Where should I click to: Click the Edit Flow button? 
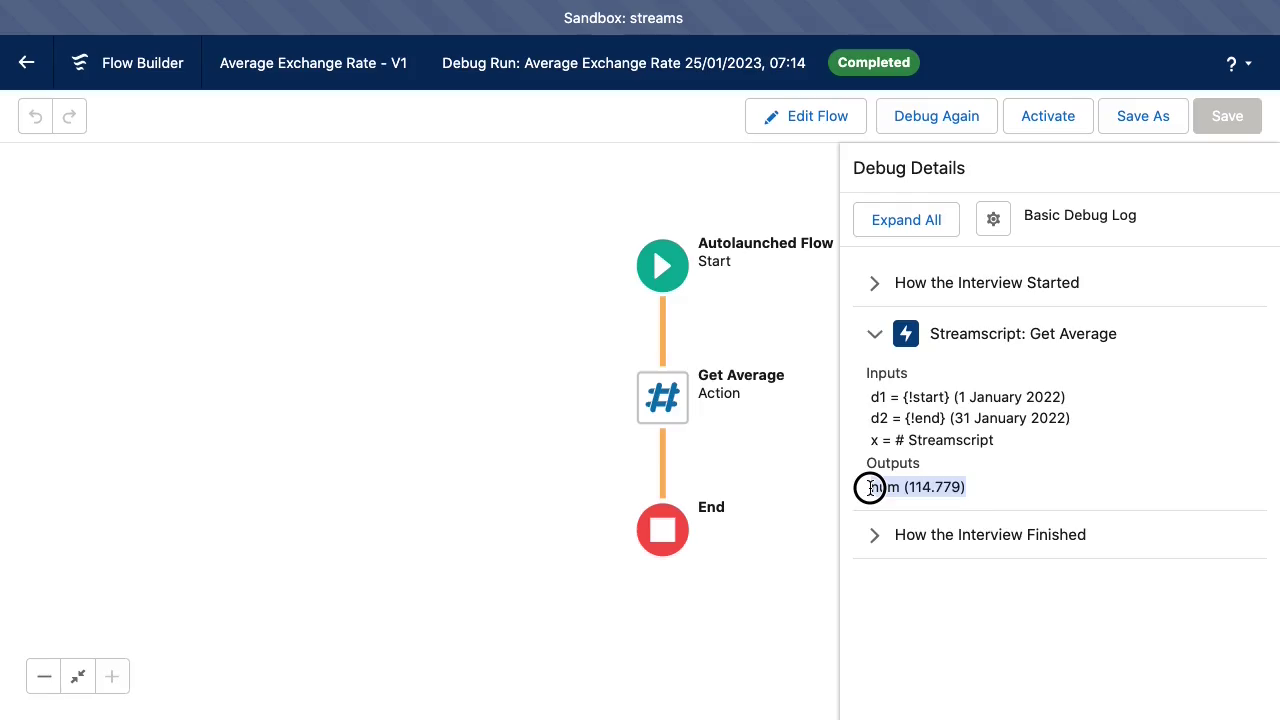tap(805, 116)
